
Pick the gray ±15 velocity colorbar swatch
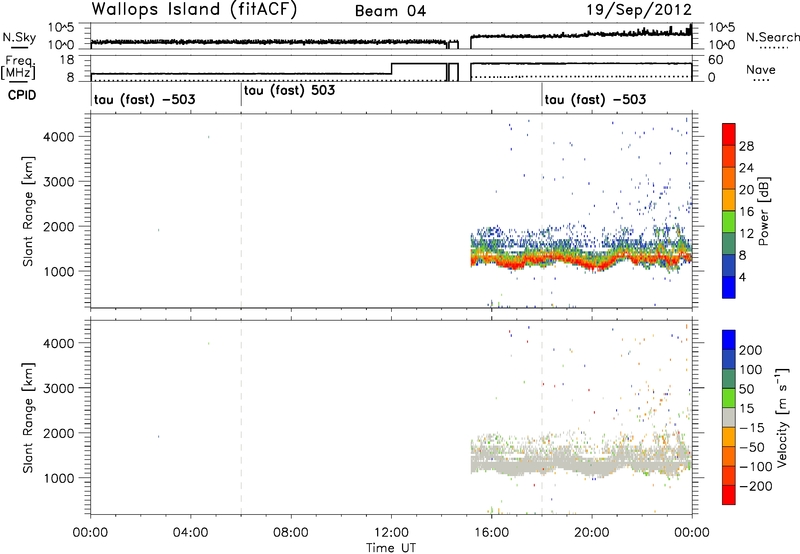pyautogui.click(x=729, y=418)
